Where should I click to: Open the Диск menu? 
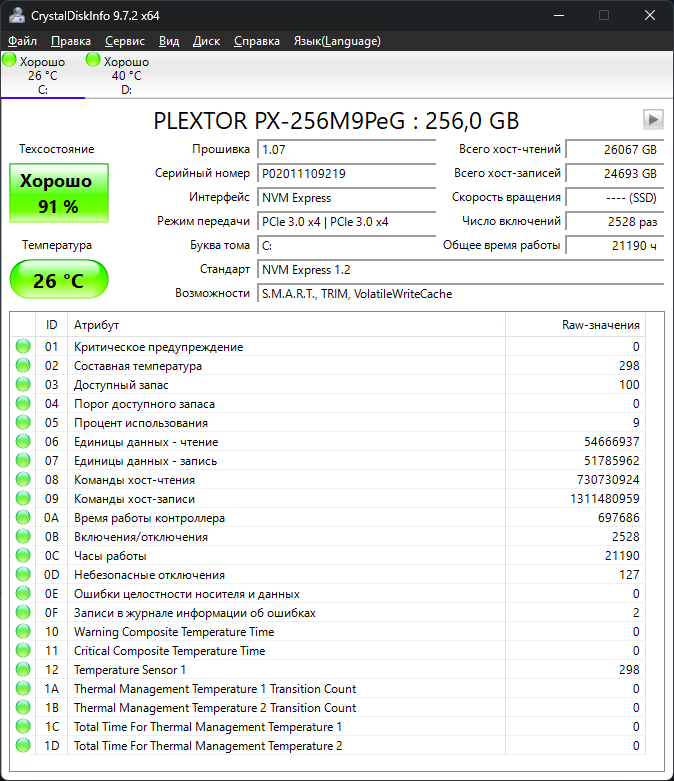[x=206, y=41]
